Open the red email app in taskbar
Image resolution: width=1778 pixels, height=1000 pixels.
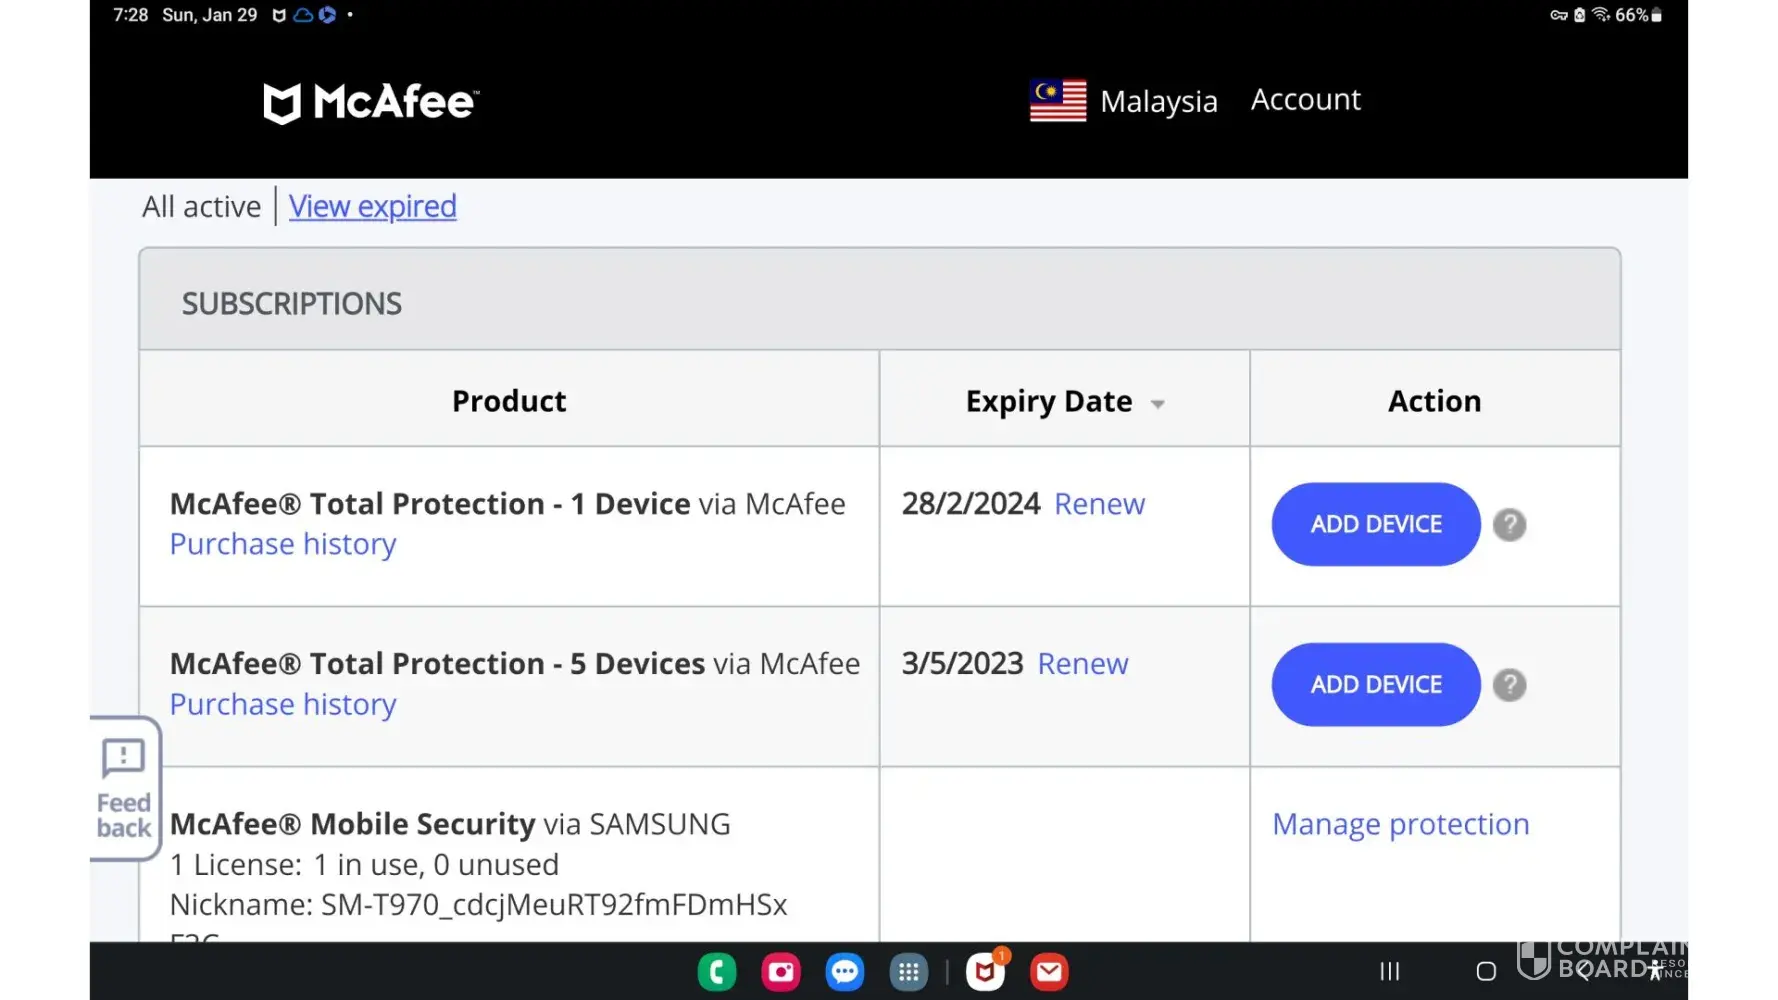click(1049, 972)
